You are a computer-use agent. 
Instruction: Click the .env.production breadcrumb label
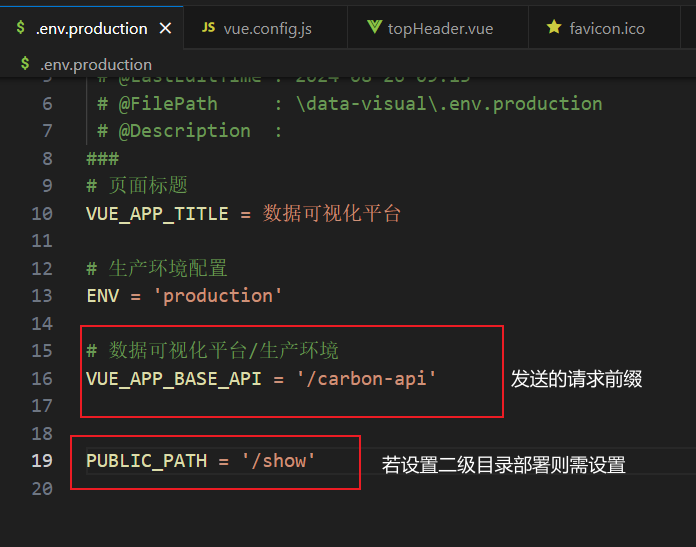coord(96,65)
